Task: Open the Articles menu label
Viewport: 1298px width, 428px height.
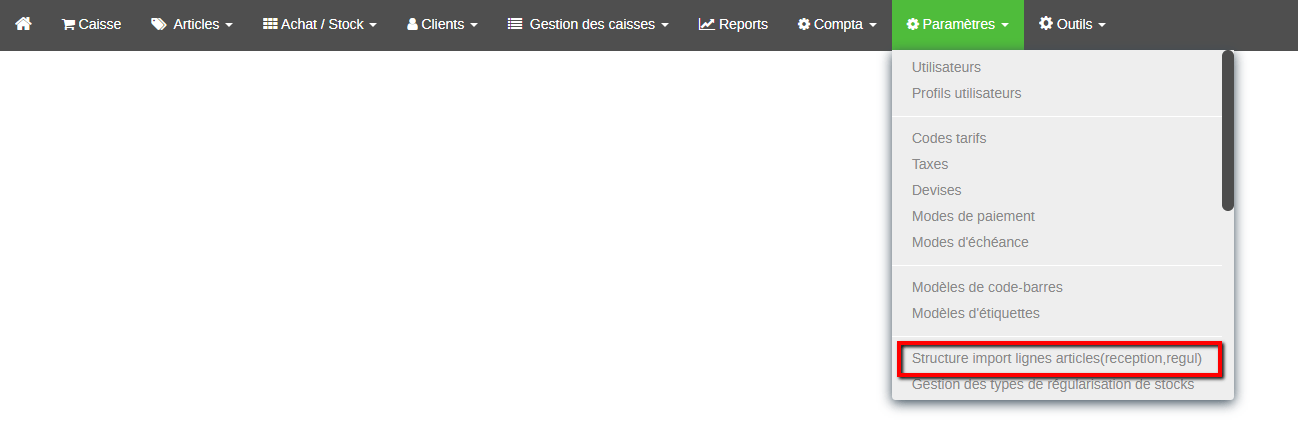Action: click(x=196, y=24)
